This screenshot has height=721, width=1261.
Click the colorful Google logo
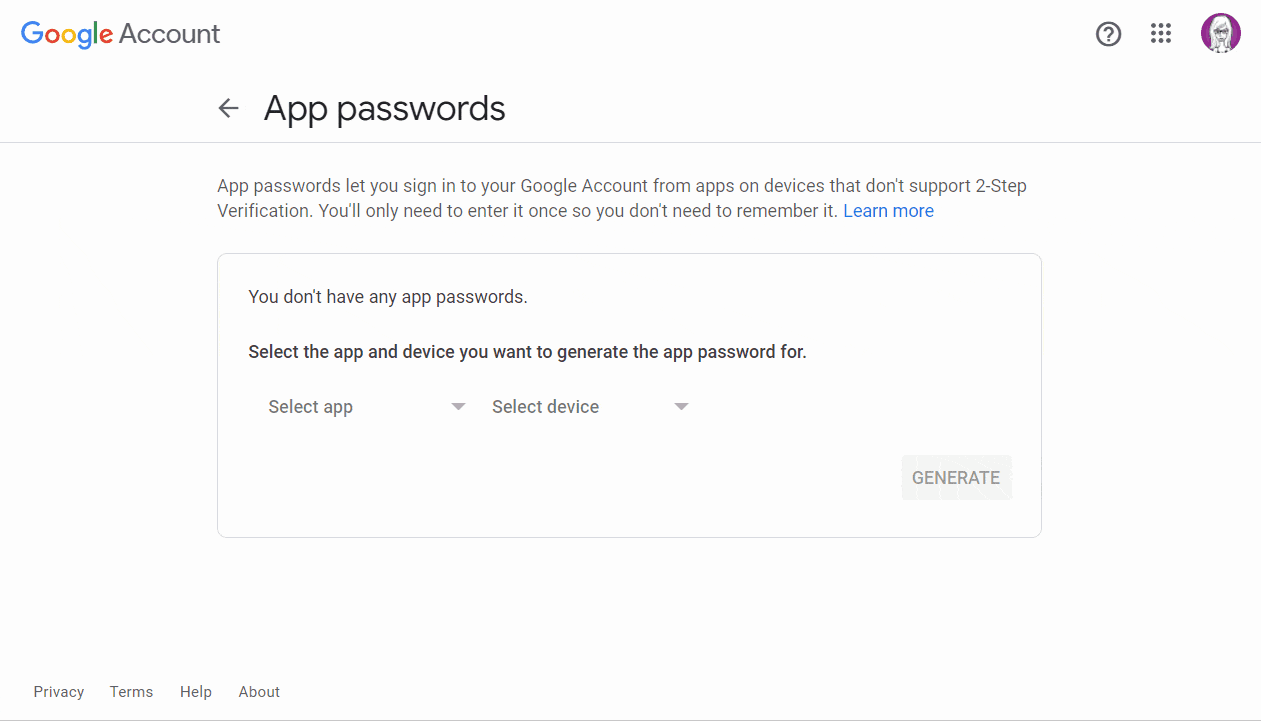coord(67,34)
